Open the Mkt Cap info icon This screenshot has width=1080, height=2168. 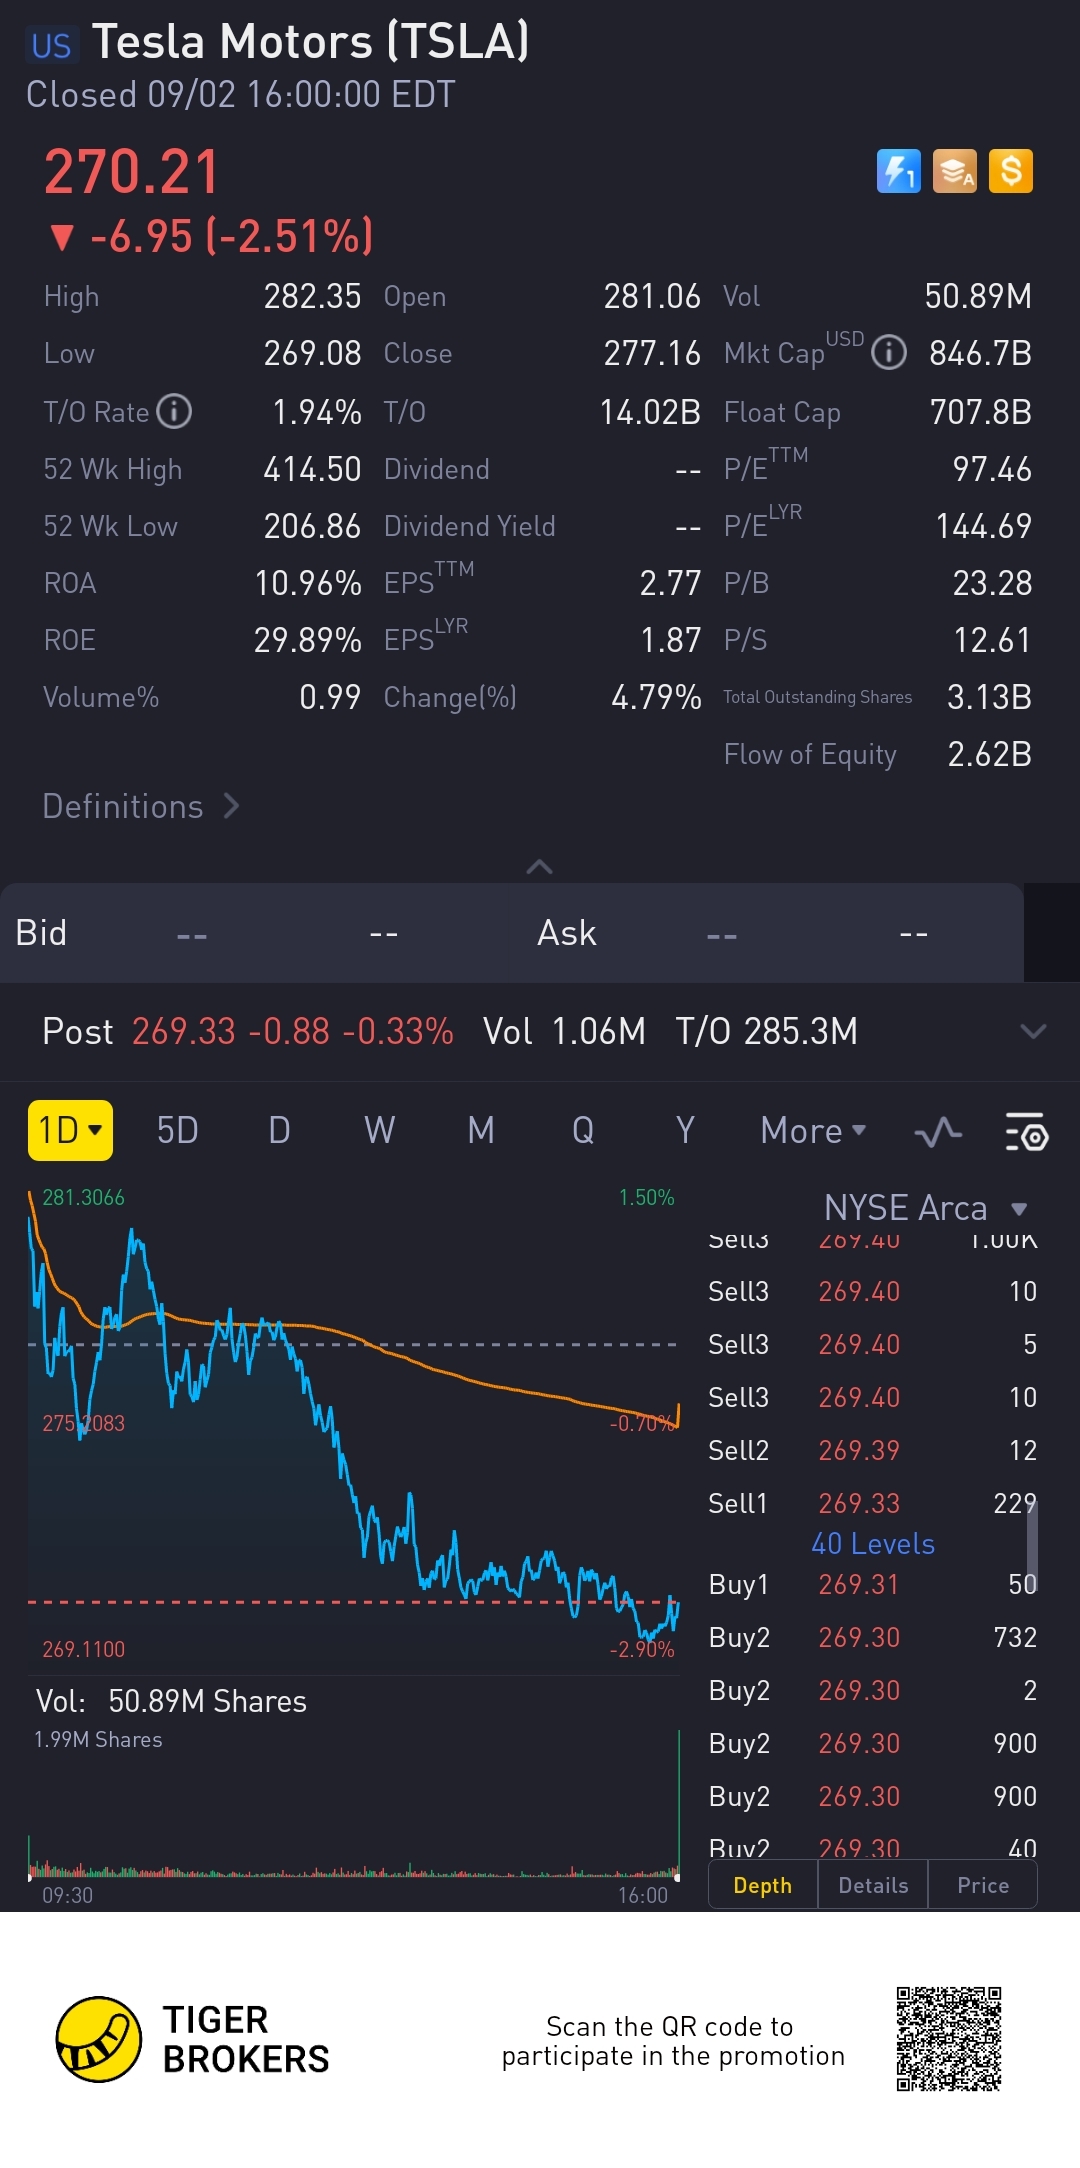coord(888,353)
